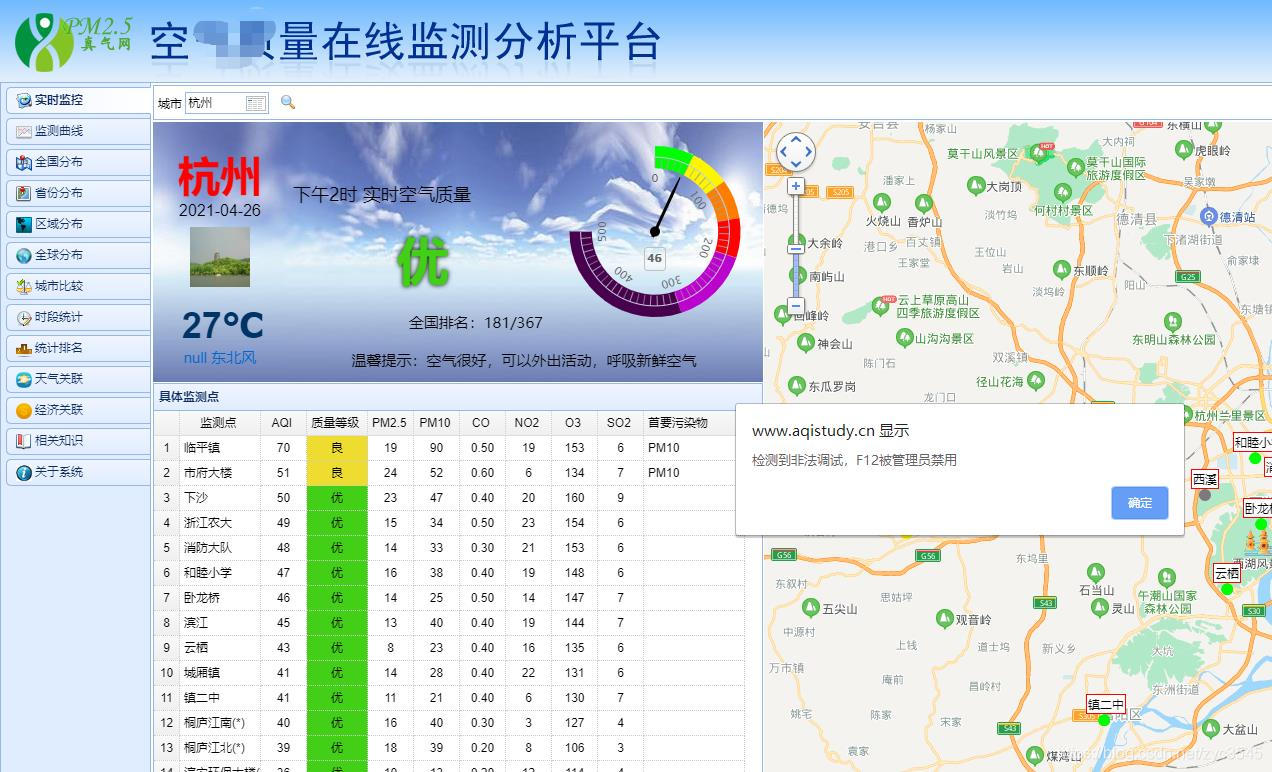Click 确定 in the alert dialog
Viewport: 1272px width, 772px height.
(1140, 503)
